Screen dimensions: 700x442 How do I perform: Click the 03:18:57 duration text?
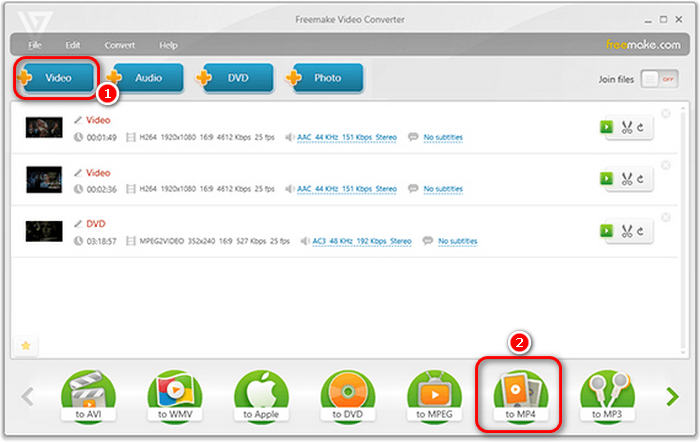[101, 242]
